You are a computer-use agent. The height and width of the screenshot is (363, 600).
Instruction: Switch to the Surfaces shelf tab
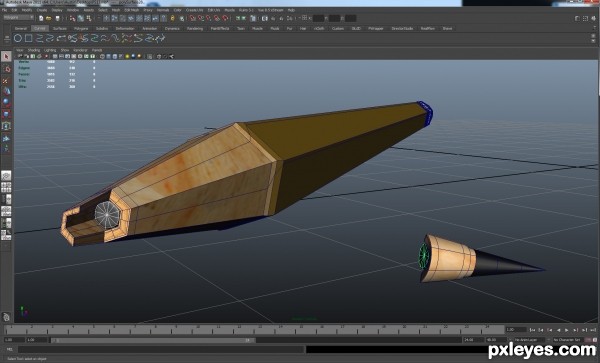(60, 28)
